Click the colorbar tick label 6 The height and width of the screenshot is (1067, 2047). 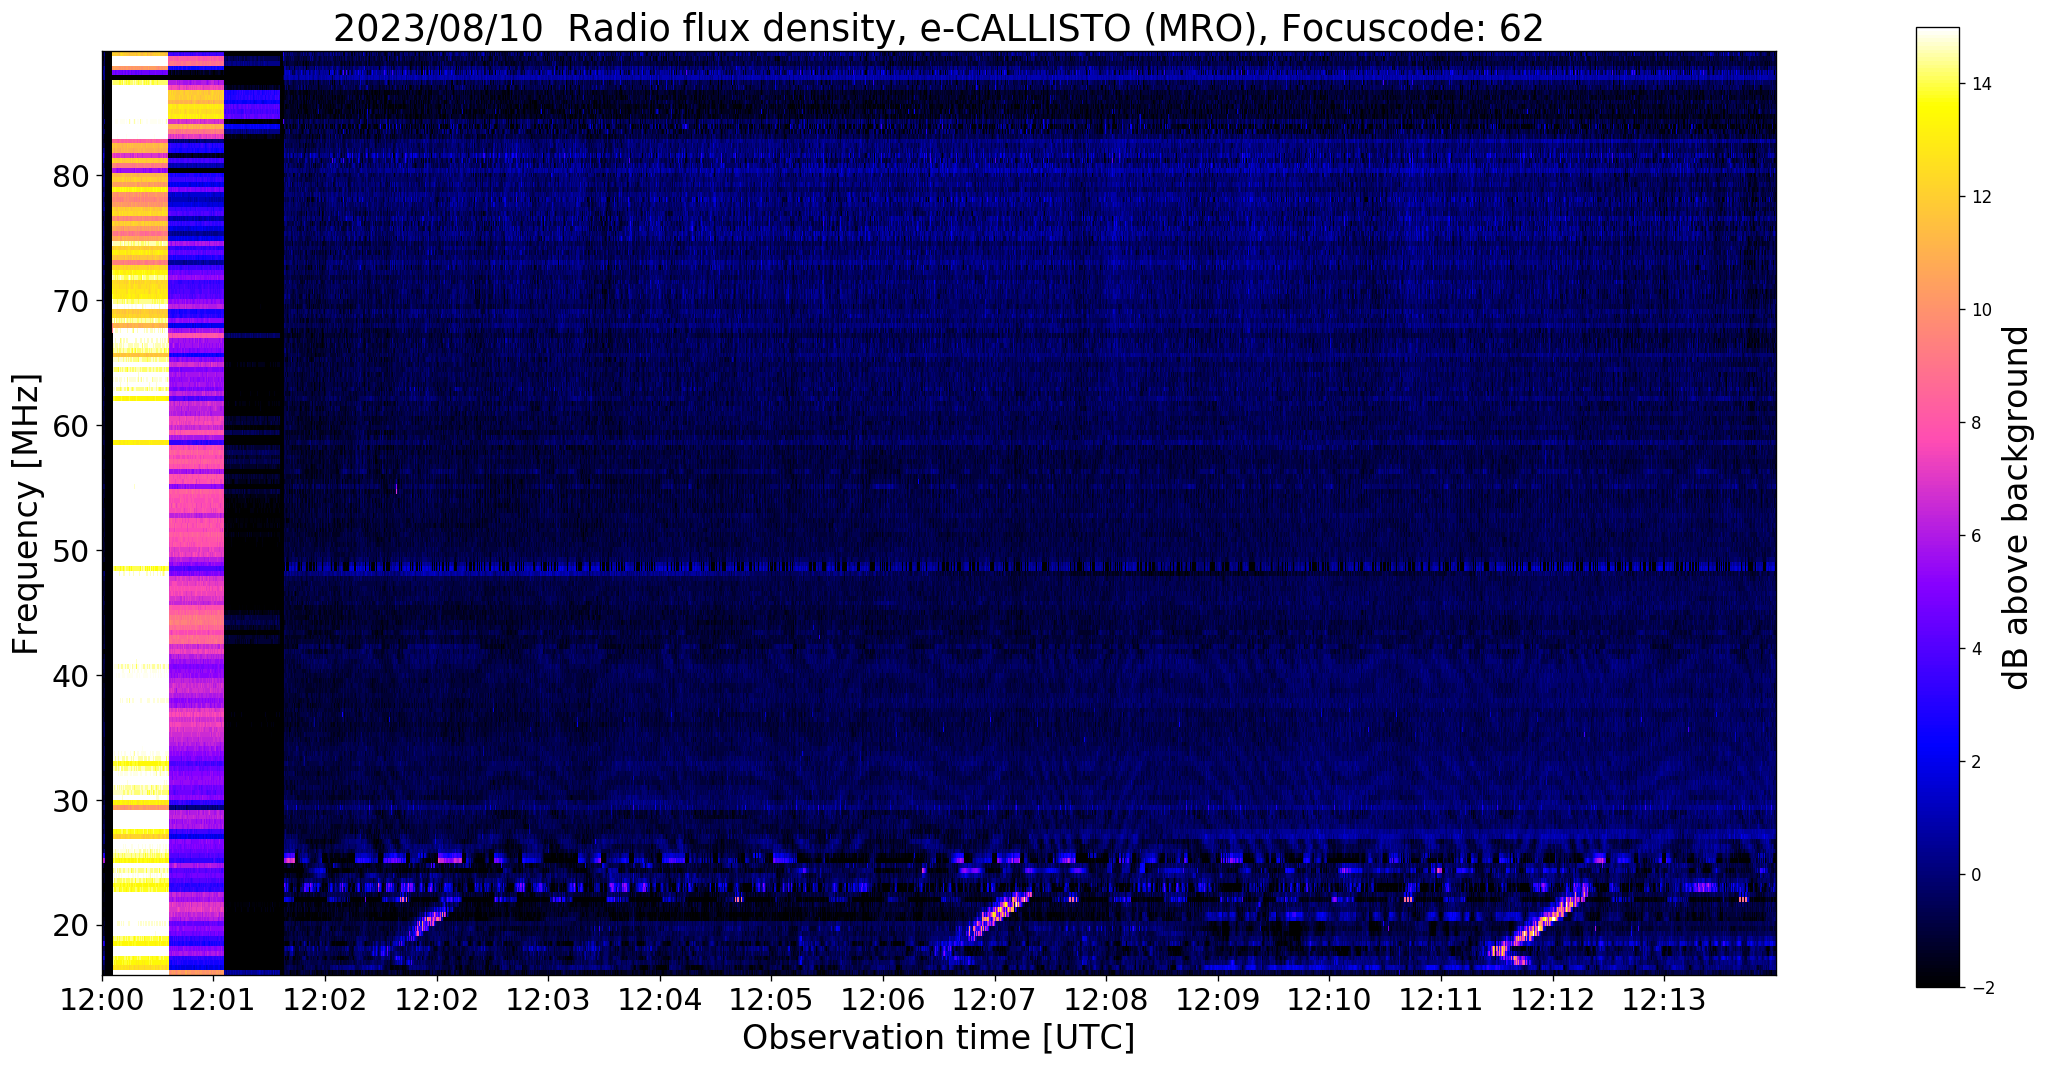[x=1975, y=537]
